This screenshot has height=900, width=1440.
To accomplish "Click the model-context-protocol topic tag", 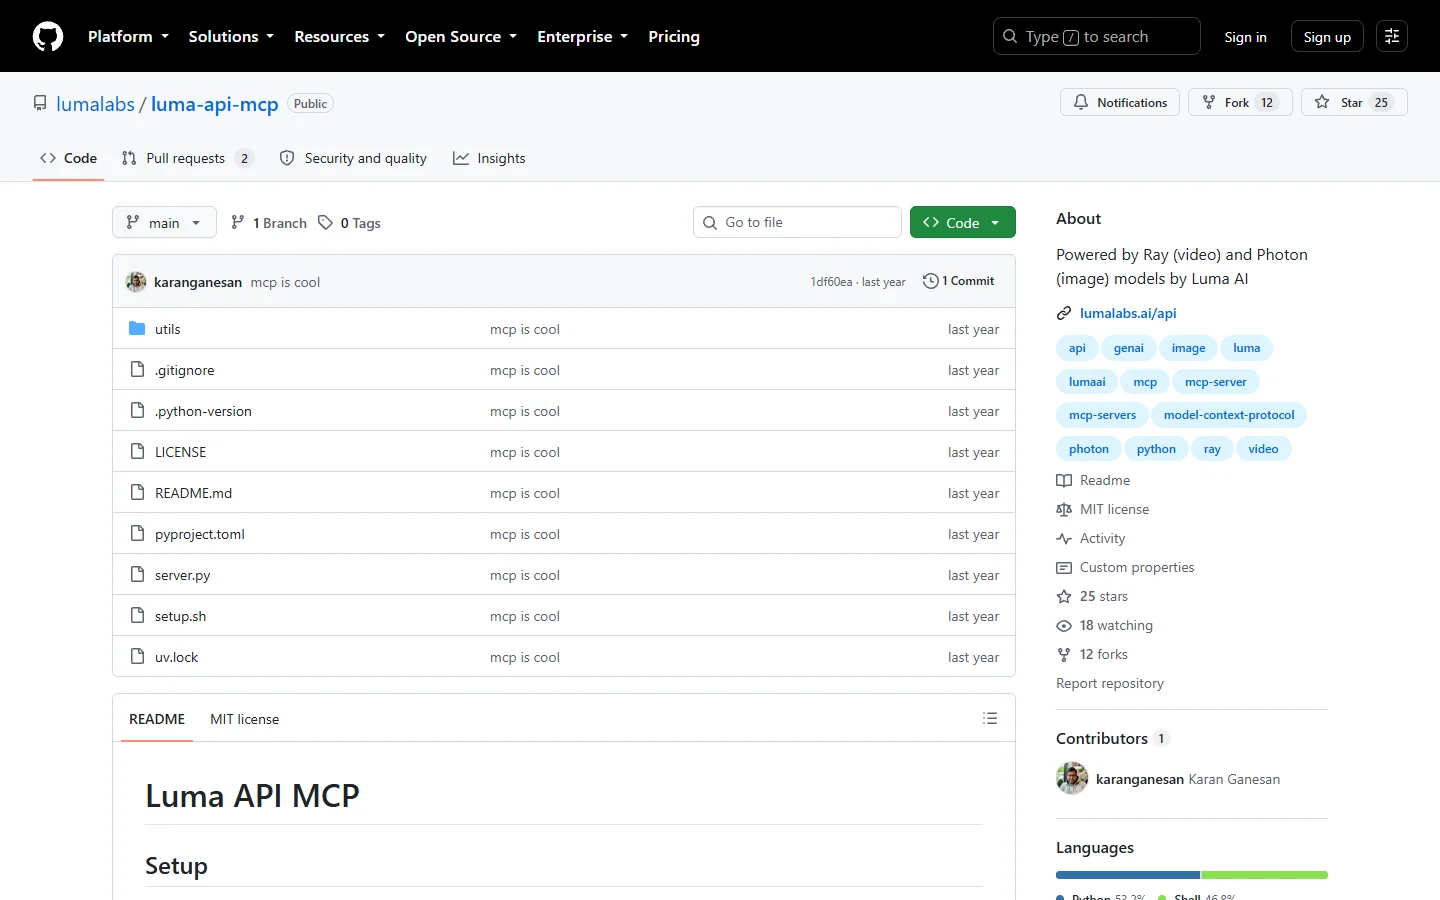I will [1229, 415].
